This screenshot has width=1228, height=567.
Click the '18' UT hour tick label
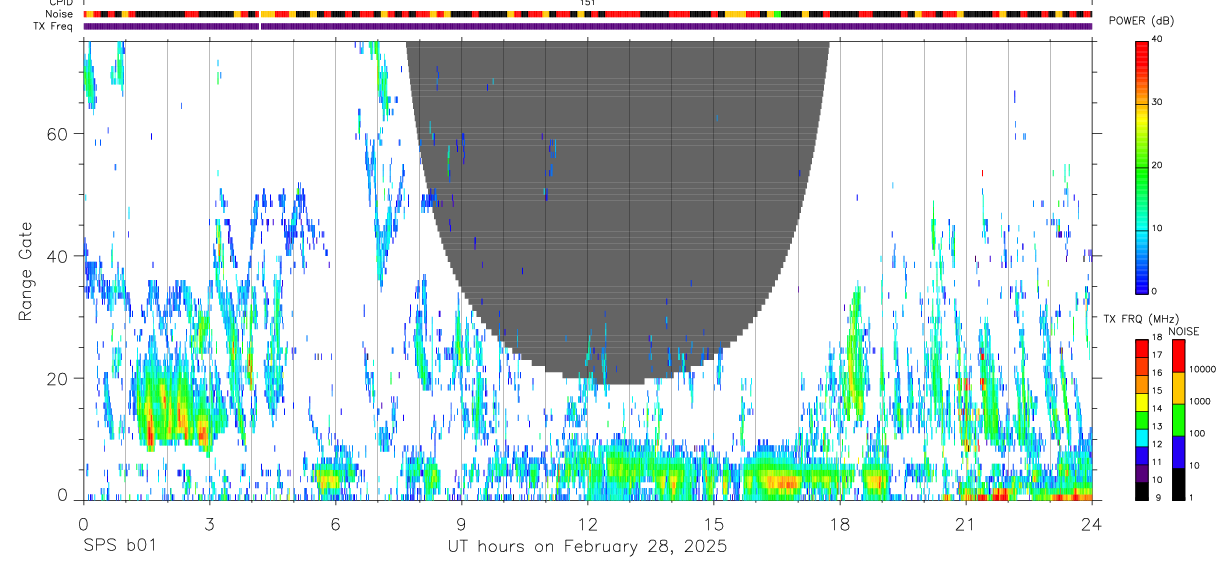tap(840, 523)
